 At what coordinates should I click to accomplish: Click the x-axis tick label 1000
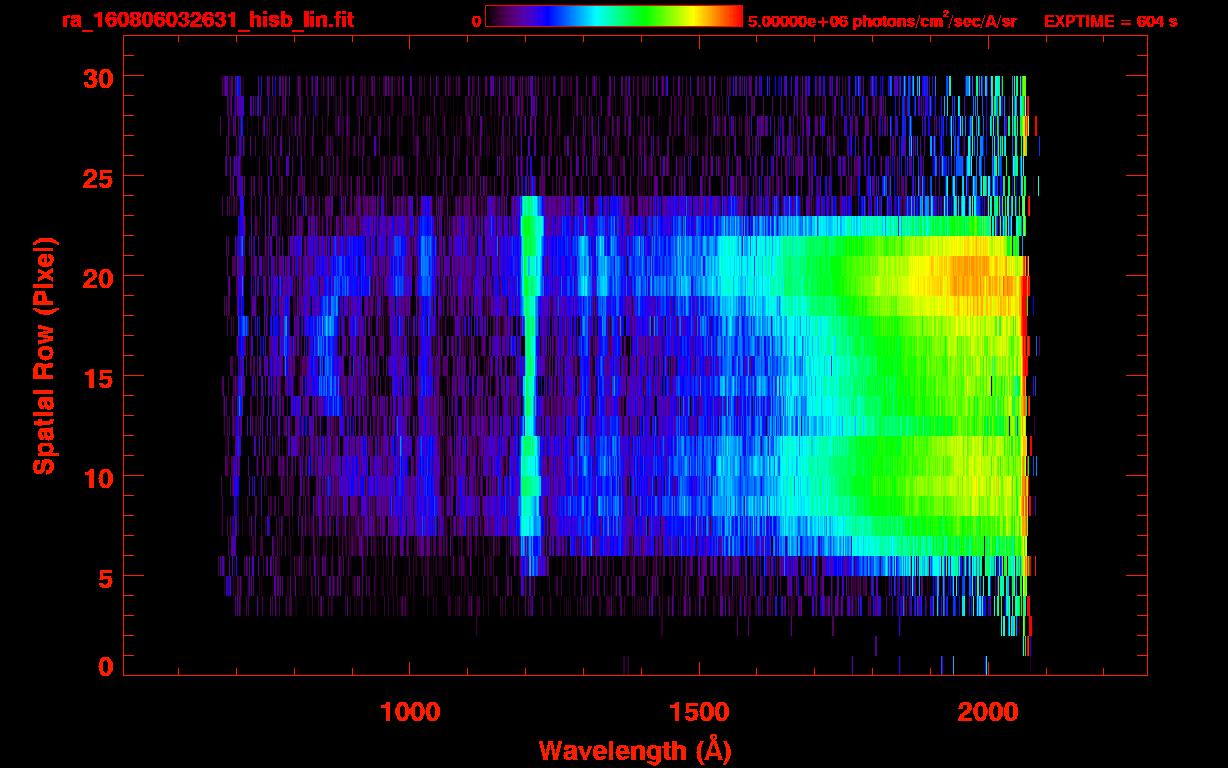pos(410,712)
